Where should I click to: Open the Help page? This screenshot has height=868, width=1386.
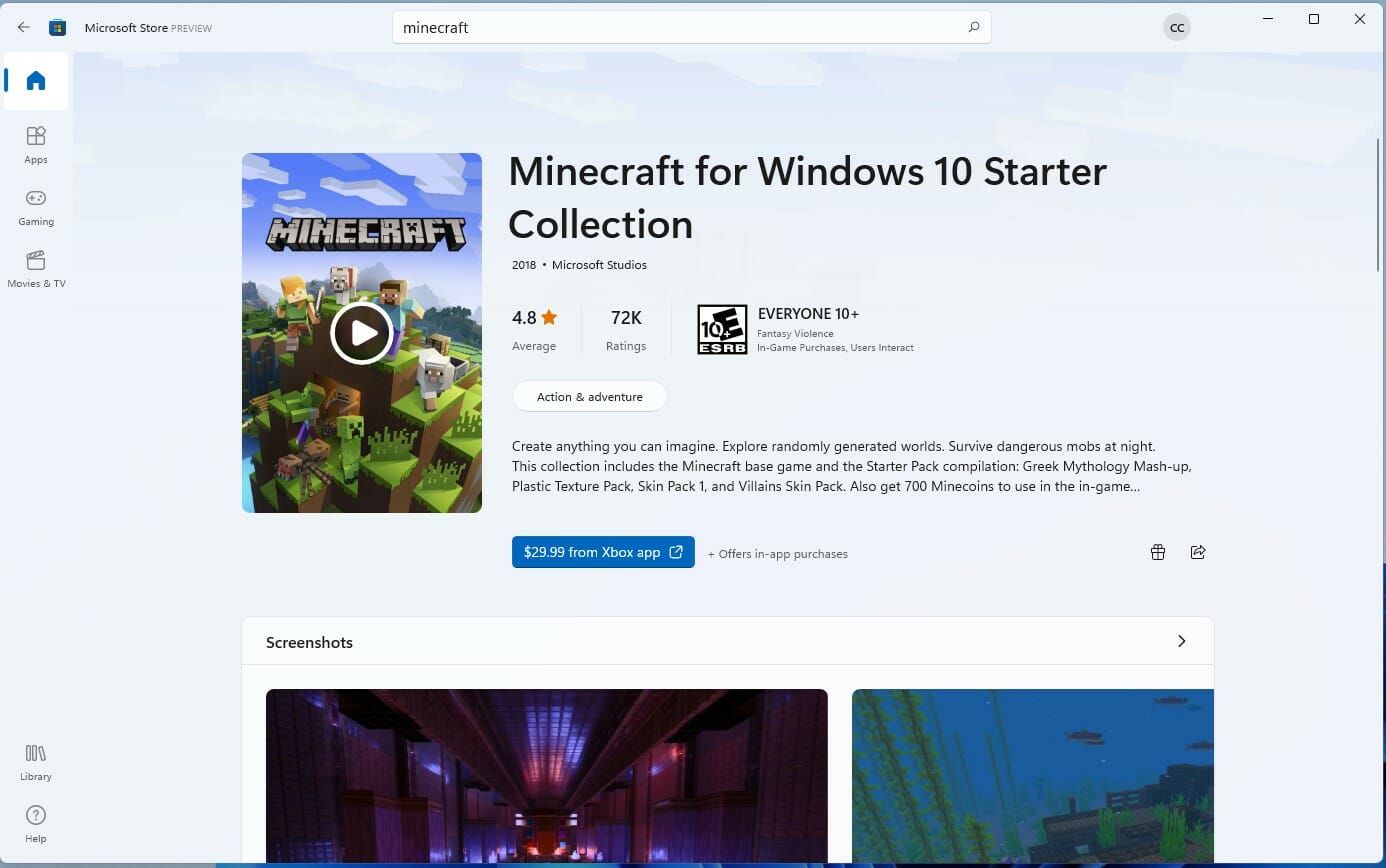point(36,824)
